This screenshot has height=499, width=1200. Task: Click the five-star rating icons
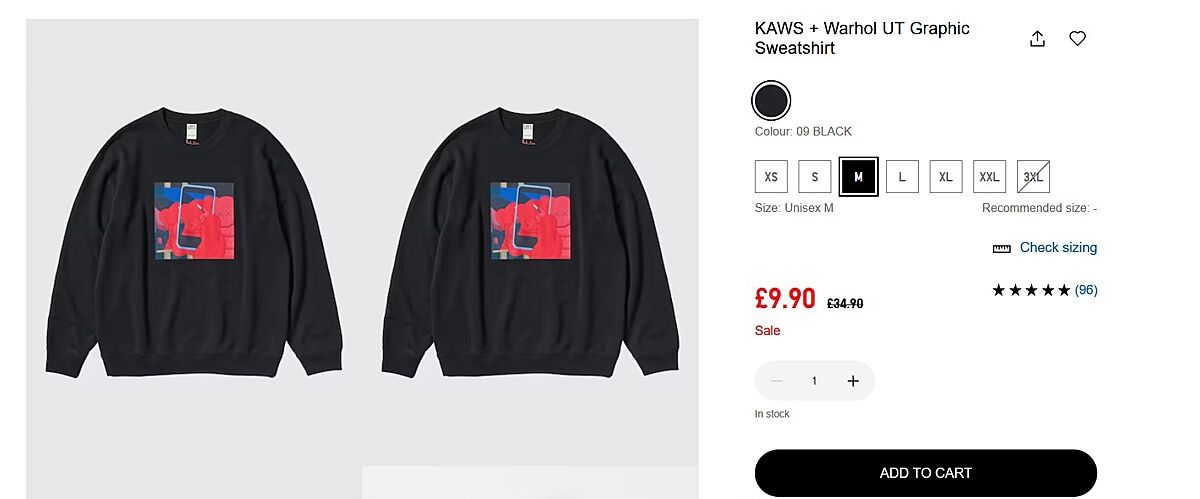tap(1031, 290)
